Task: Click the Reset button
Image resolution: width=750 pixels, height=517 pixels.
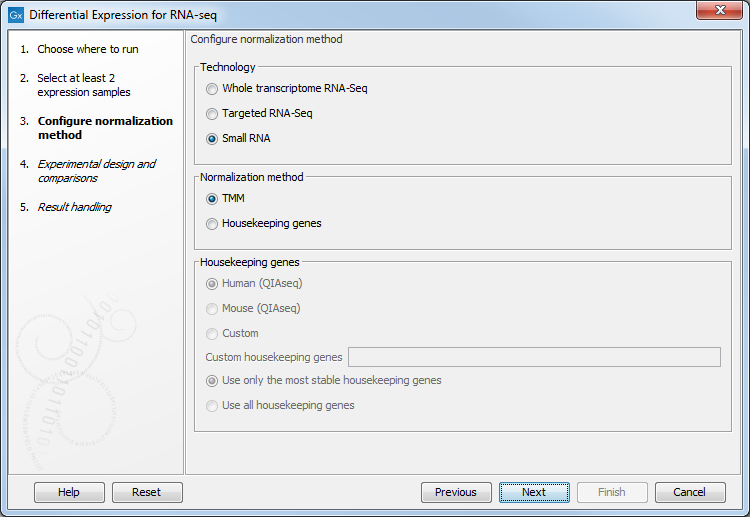Action: pyautogui.click(x=146, y=492)
